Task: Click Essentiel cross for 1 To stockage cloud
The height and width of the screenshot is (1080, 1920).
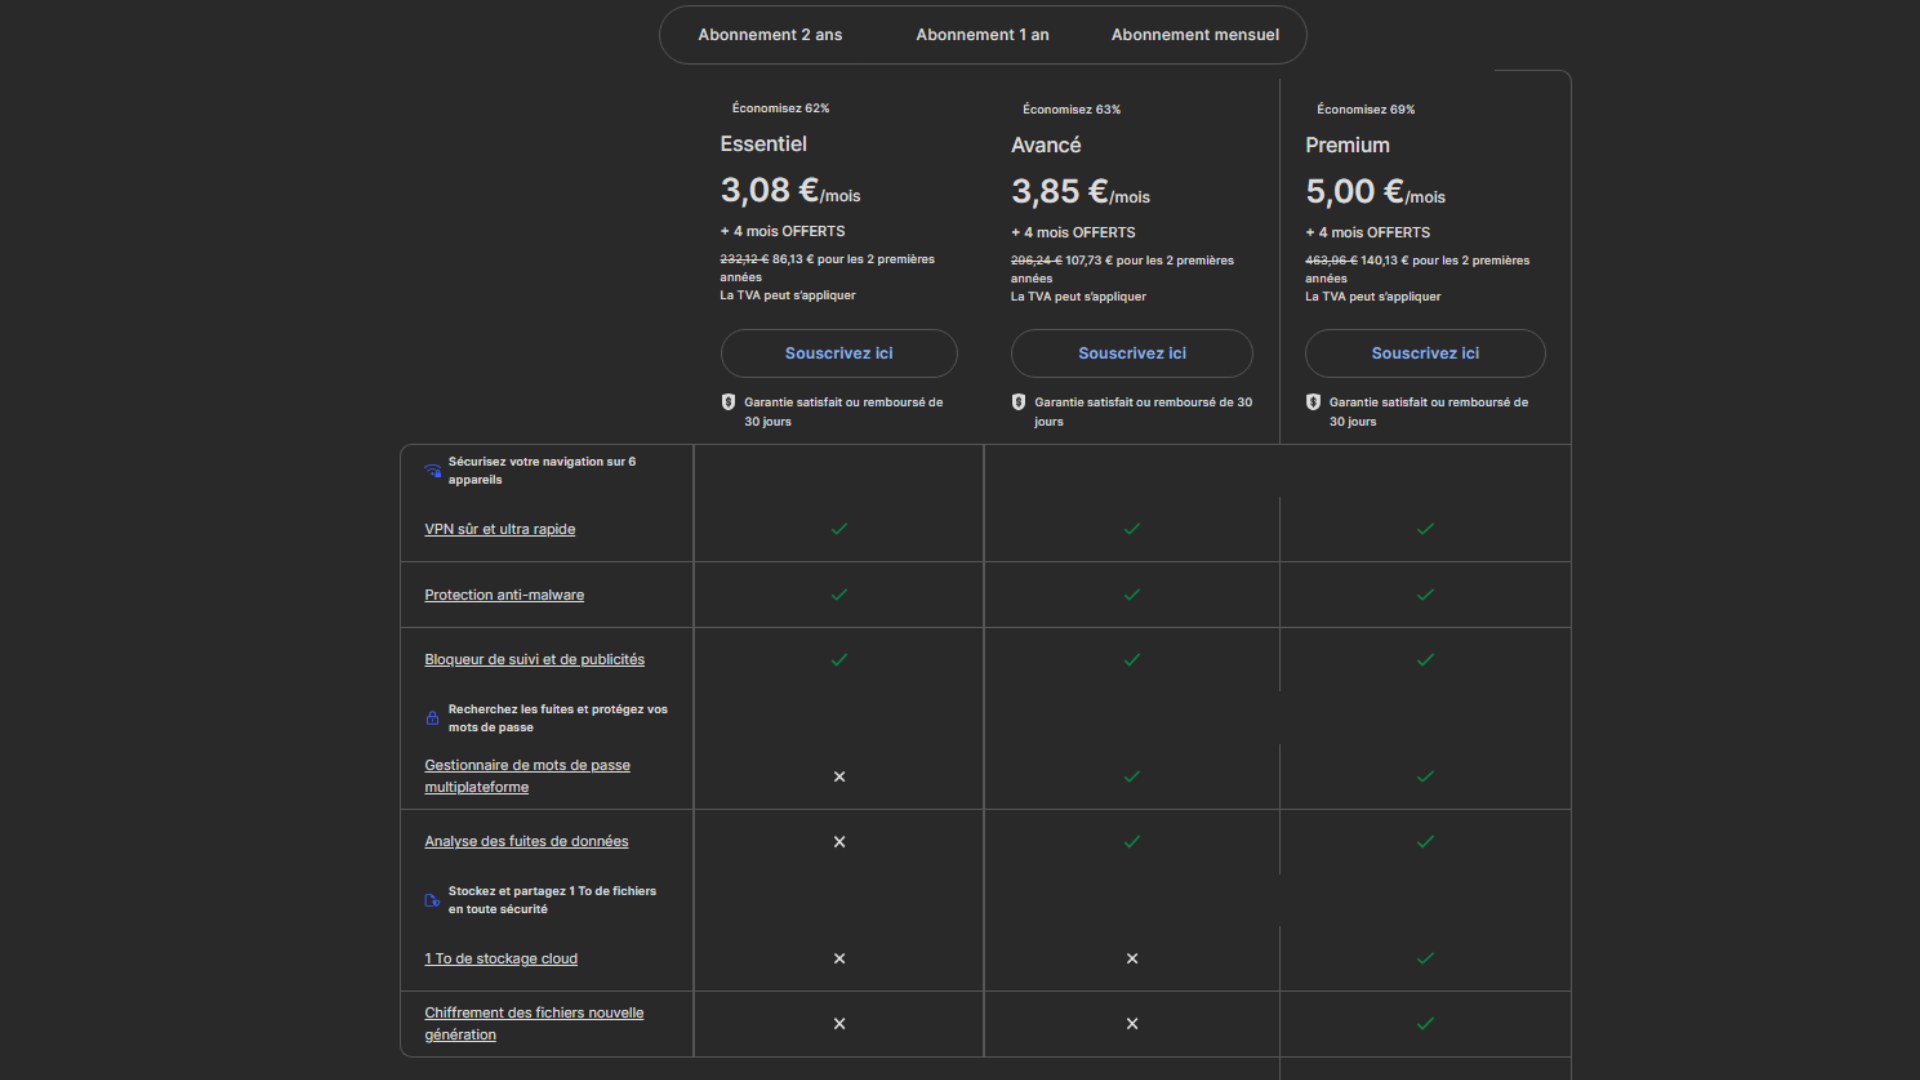Action: coord(839,959)
